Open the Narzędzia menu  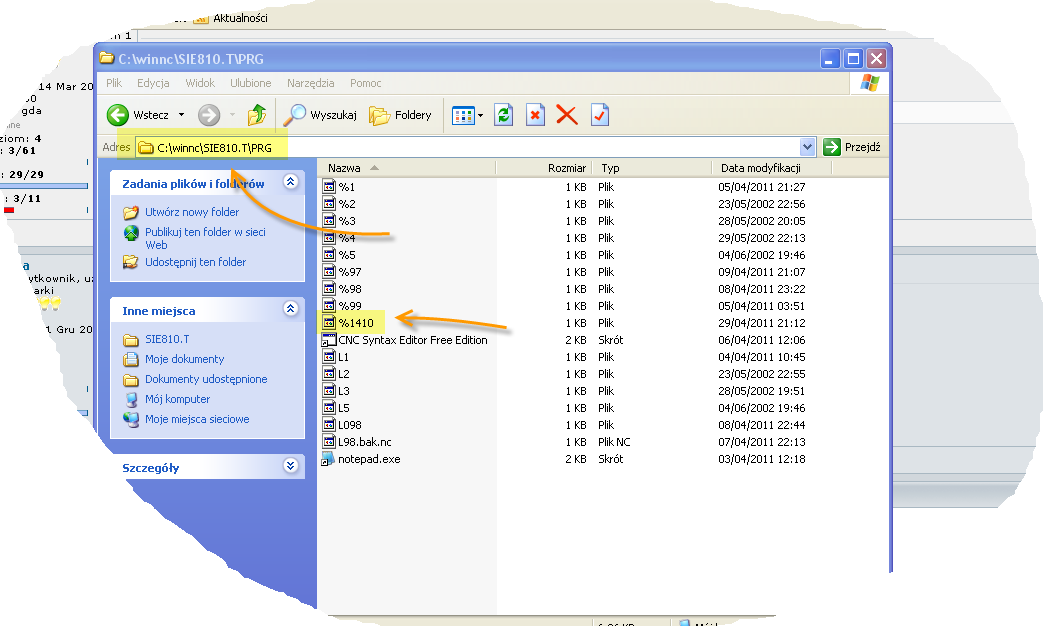(311, 83)
